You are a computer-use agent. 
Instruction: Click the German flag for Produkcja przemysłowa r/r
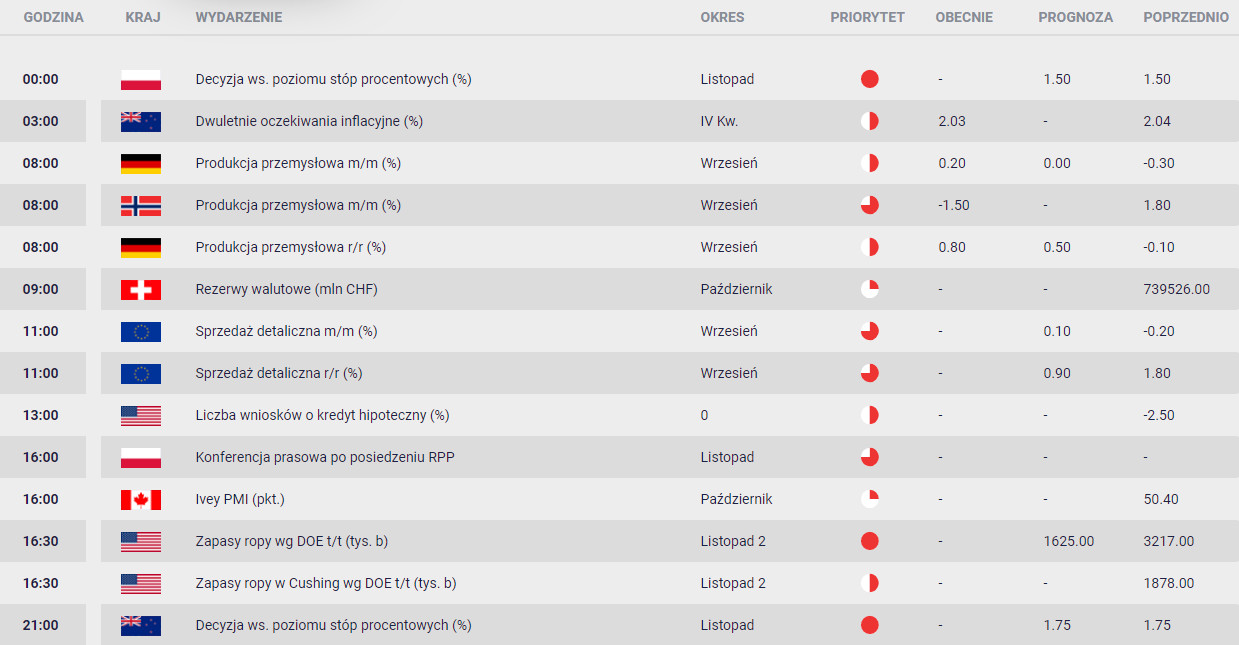tap(140, 247)
